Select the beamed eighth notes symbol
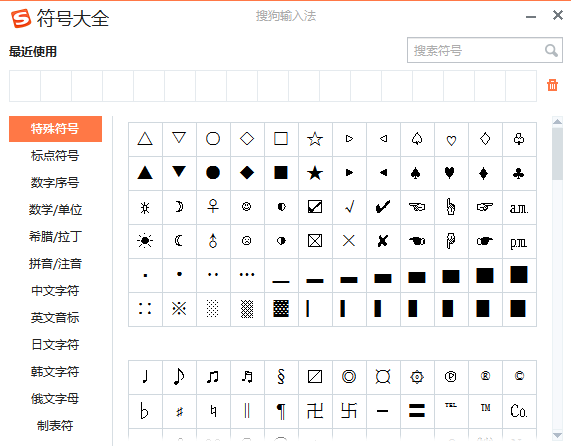 click(213, 376)
